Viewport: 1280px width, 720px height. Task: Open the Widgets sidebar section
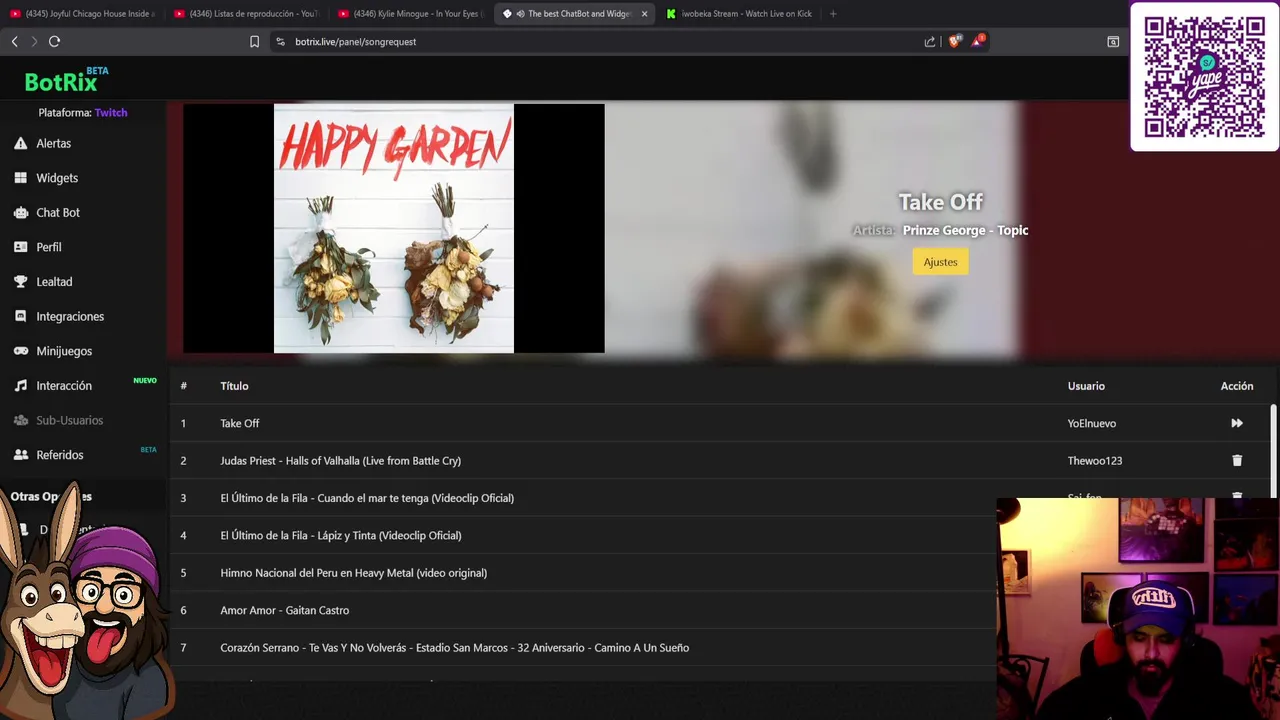(45, 178)
